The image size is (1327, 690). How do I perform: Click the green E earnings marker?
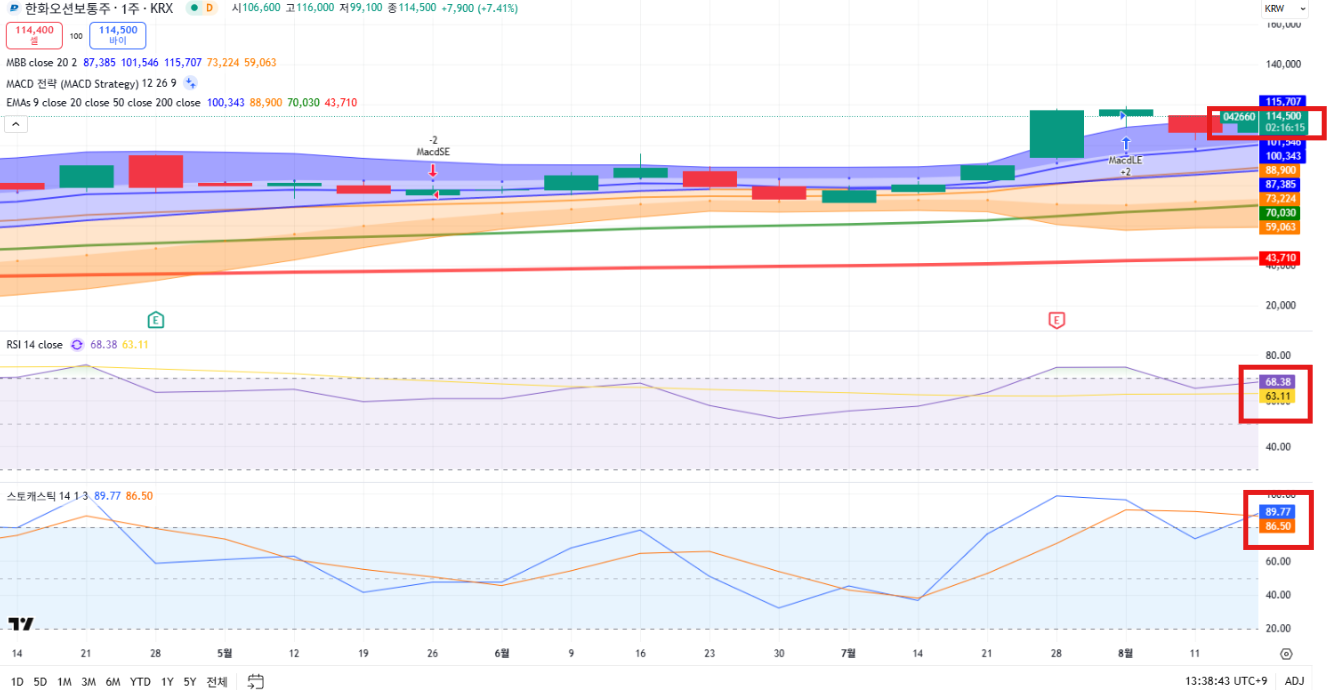155,320
